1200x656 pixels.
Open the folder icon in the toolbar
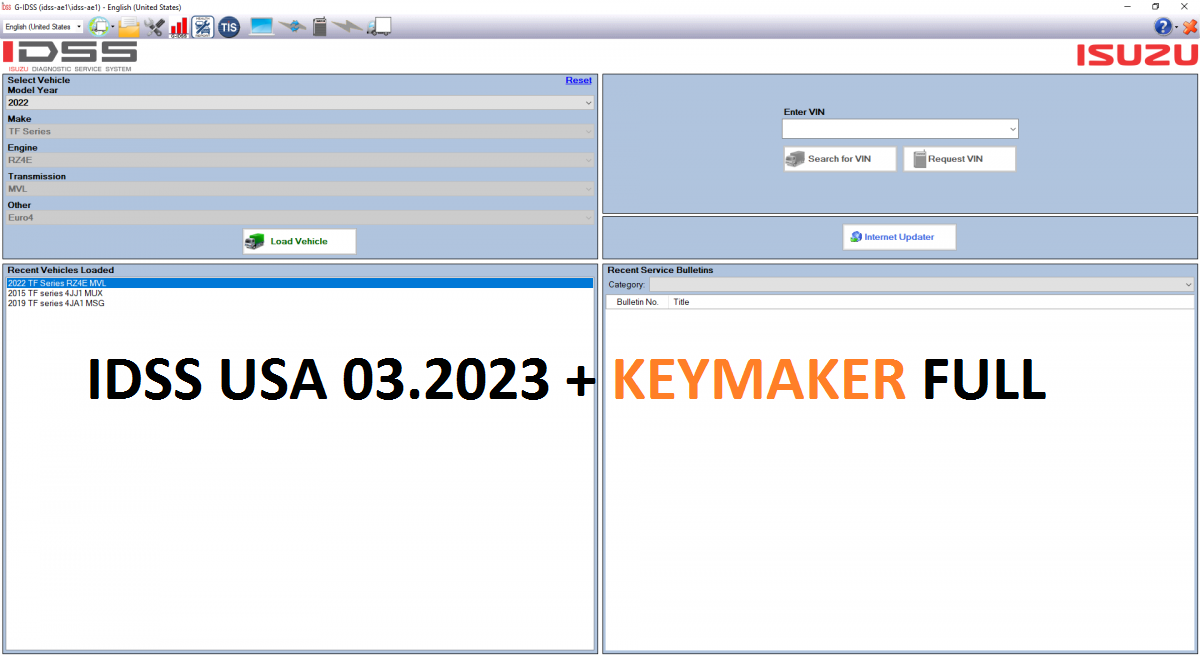pos(129,27)
